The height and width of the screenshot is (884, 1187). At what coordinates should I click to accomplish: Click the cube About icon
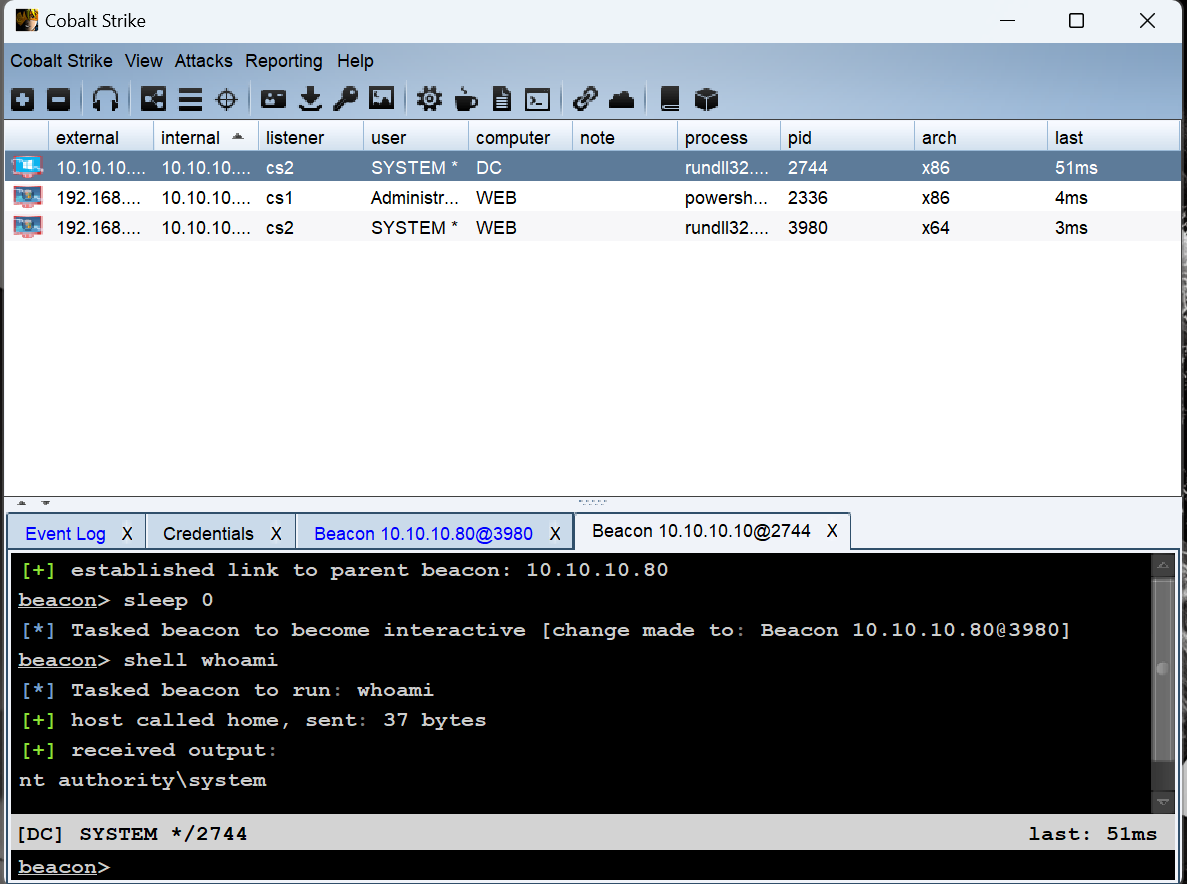pyautogui.click(x=706, y=99)
